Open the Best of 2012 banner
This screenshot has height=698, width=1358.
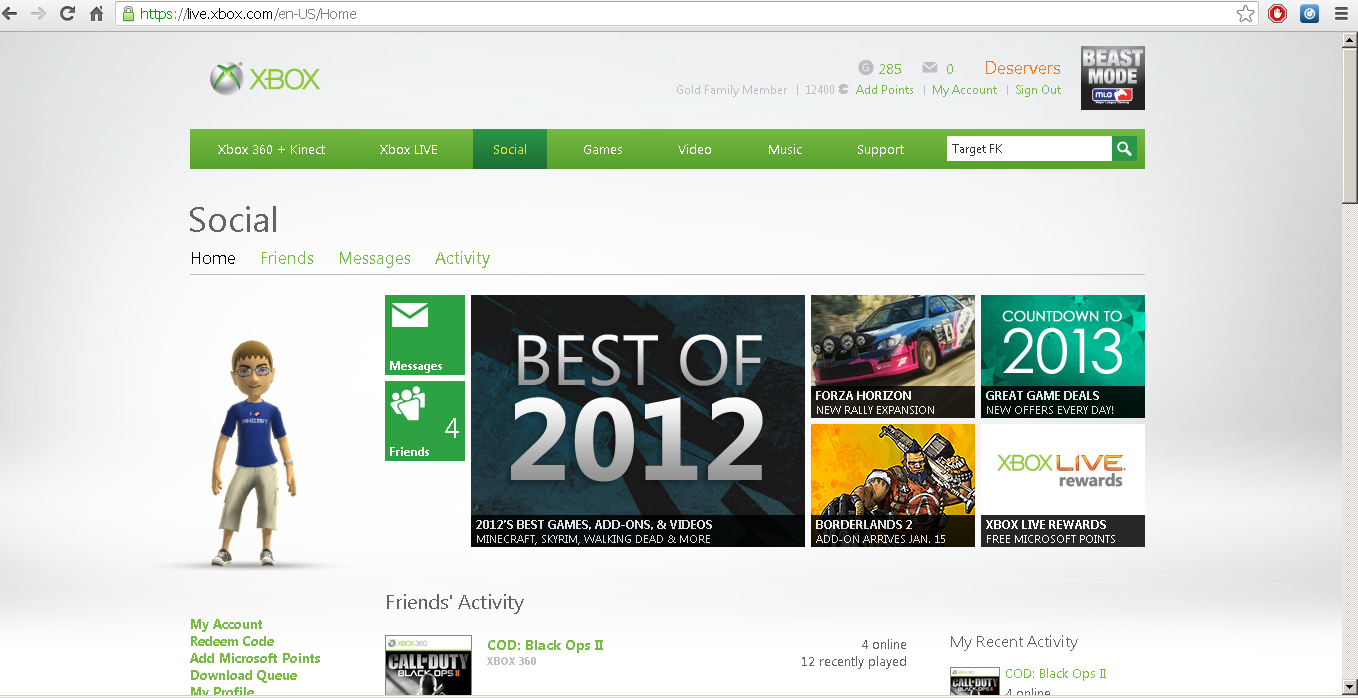point(638,421)
